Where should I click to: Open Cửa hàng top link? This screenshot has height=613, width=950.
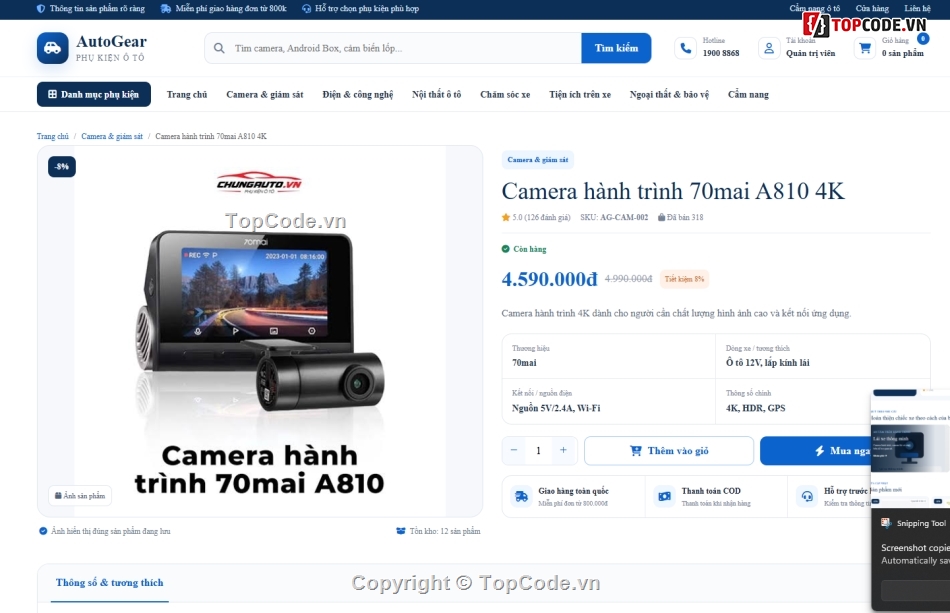pos(872,8)
